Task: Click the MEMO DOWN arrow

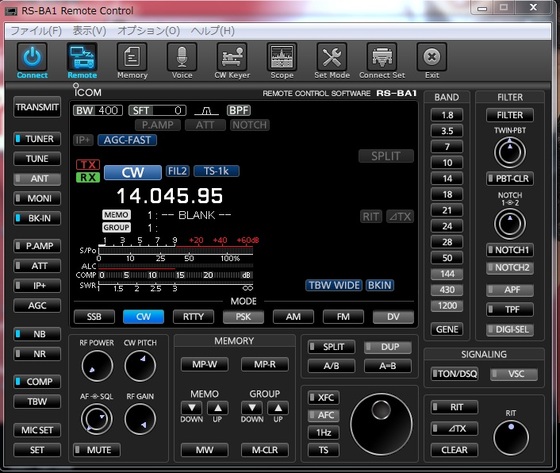Action: [192, 408]
